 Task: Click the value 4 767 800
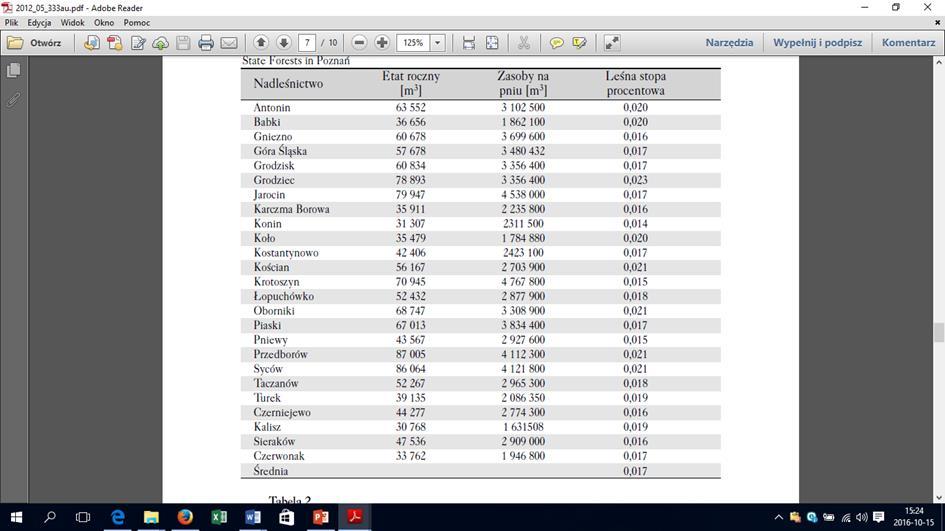coord(523,282)
